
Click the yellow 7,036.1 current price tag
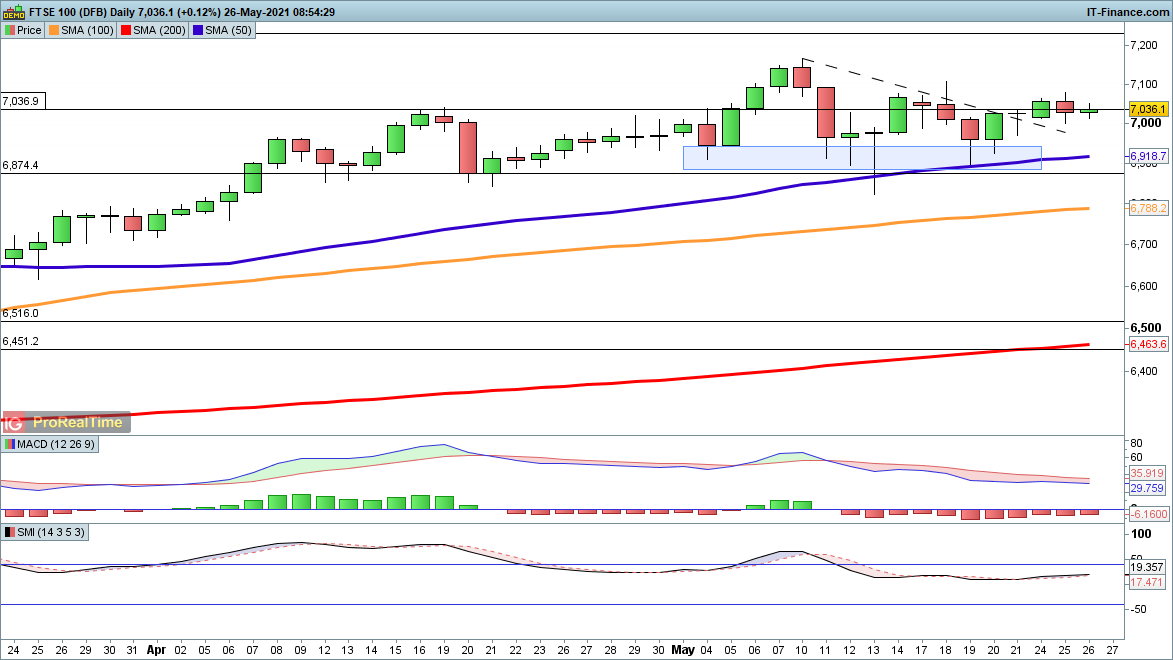[x=1149, y=109]
